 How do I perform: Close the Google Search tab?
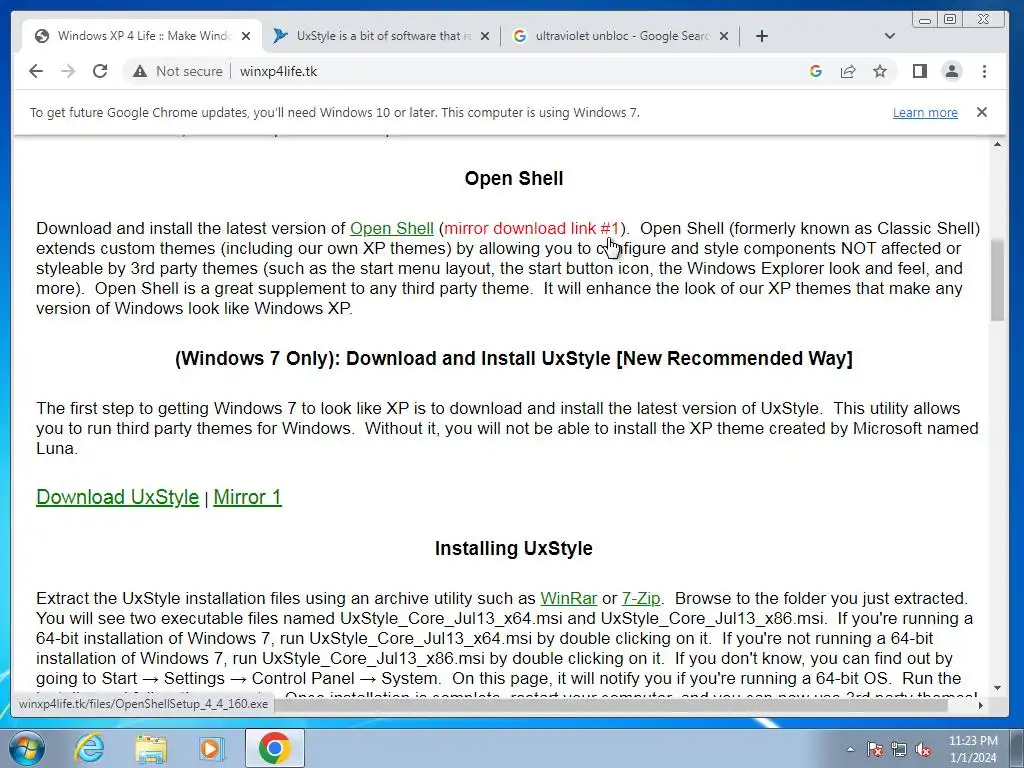click(724, 36)
